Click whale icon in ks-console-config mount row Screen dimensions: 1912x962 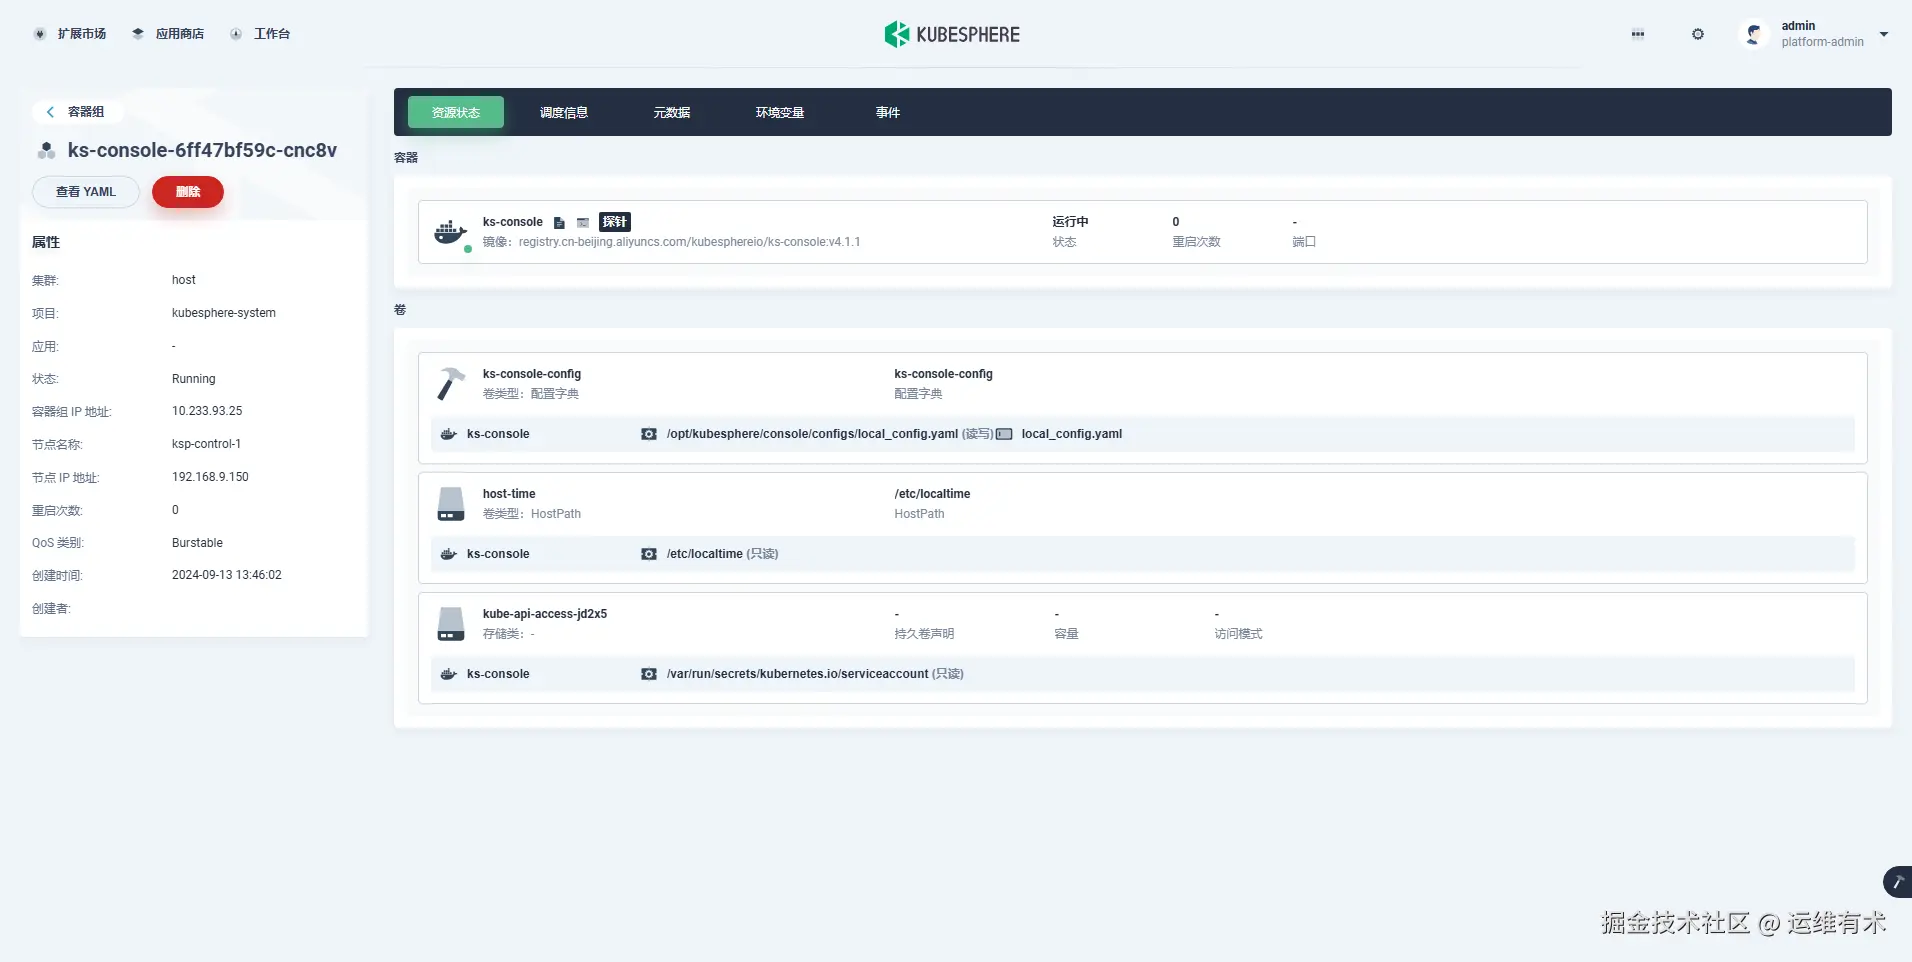coord(449,434)
